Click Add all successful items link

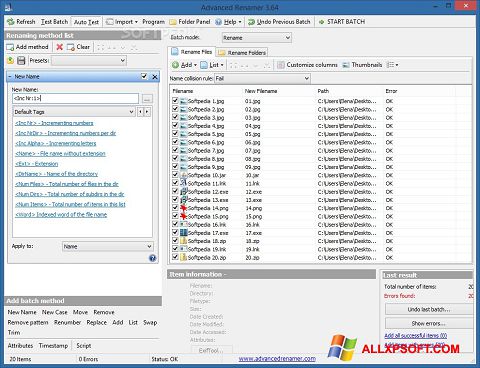[x=416, y=335]
